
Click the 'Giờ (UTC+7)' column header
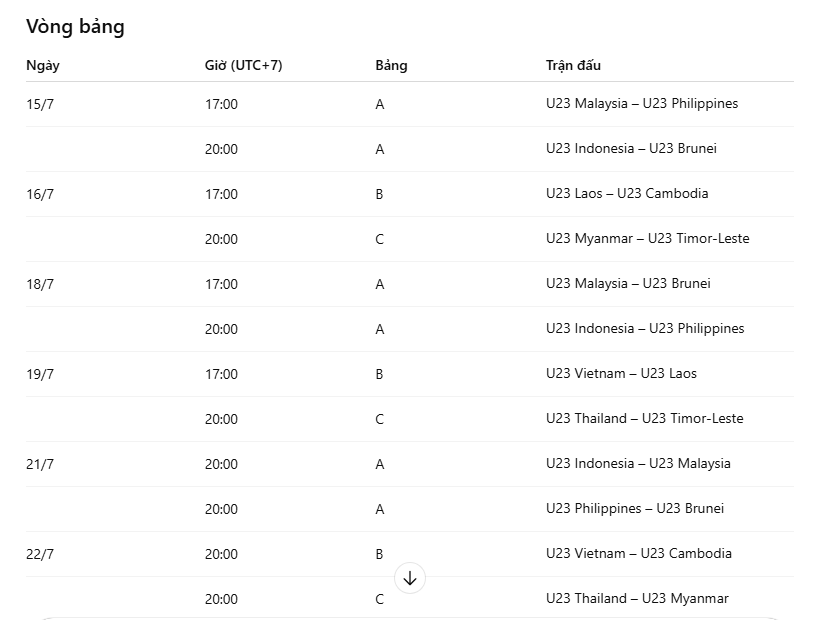243,66
